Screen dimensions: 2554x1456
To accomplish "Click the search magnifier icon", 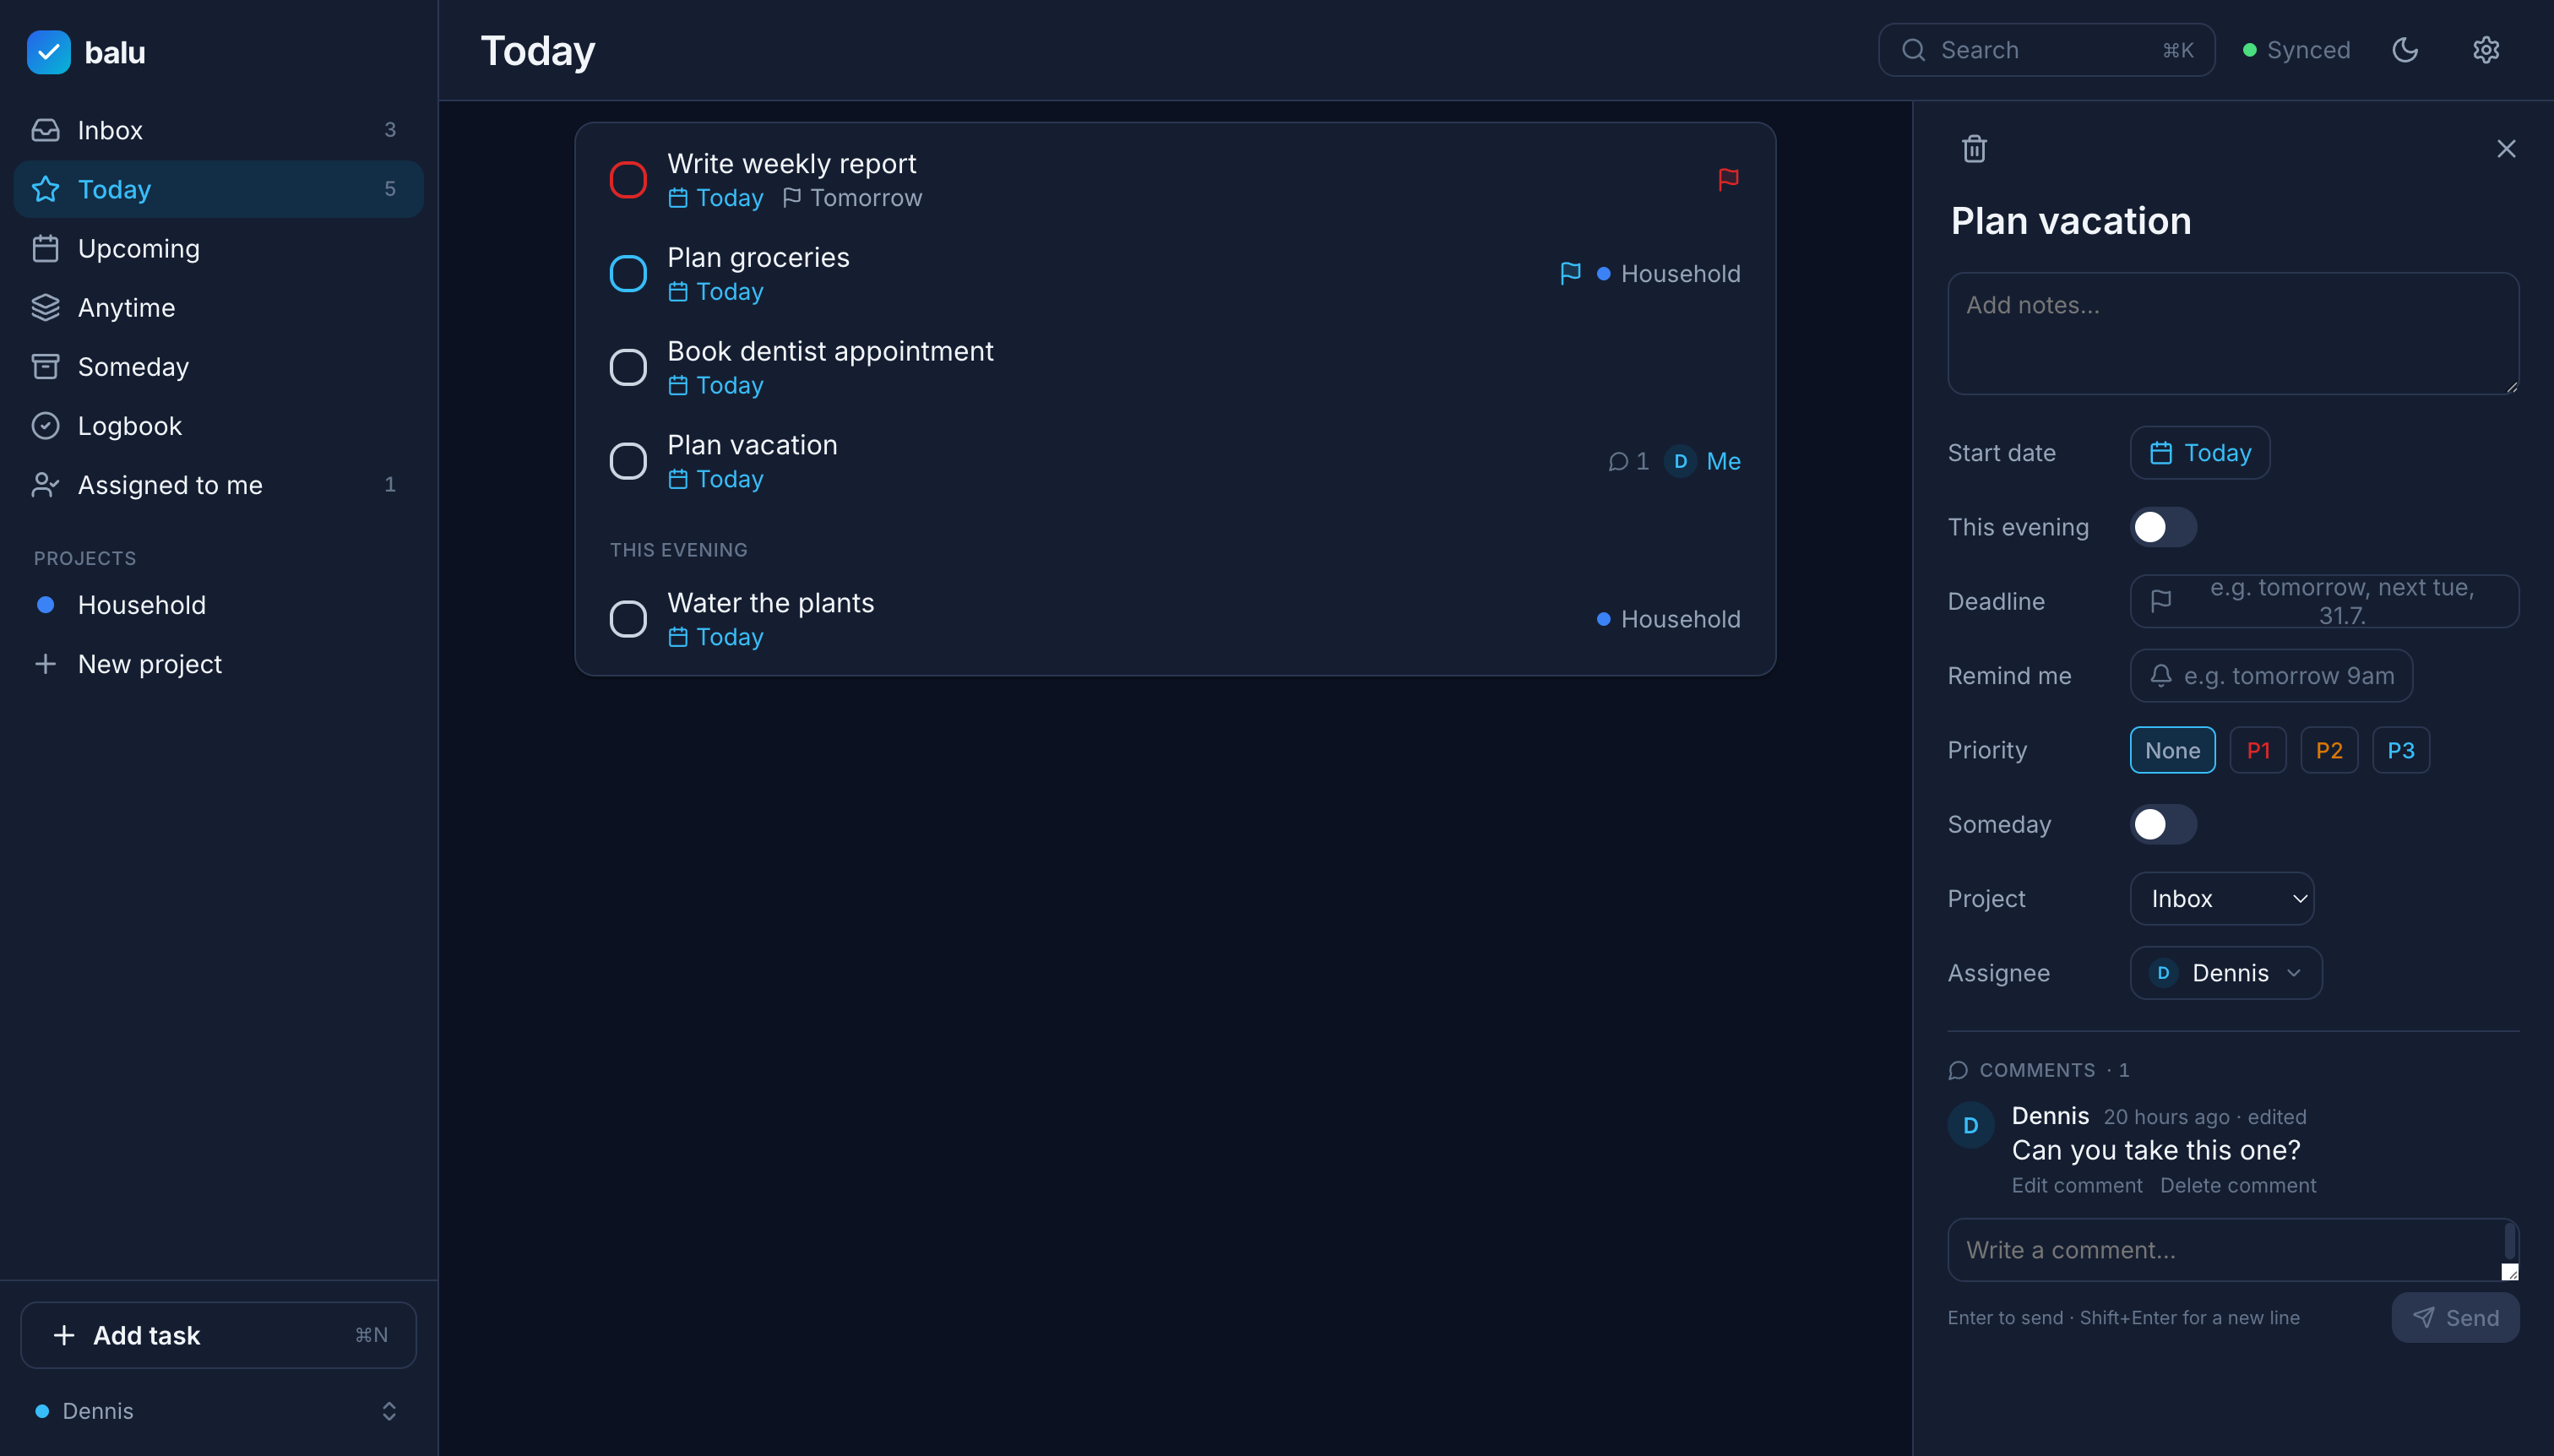I will coord(1913,50).
